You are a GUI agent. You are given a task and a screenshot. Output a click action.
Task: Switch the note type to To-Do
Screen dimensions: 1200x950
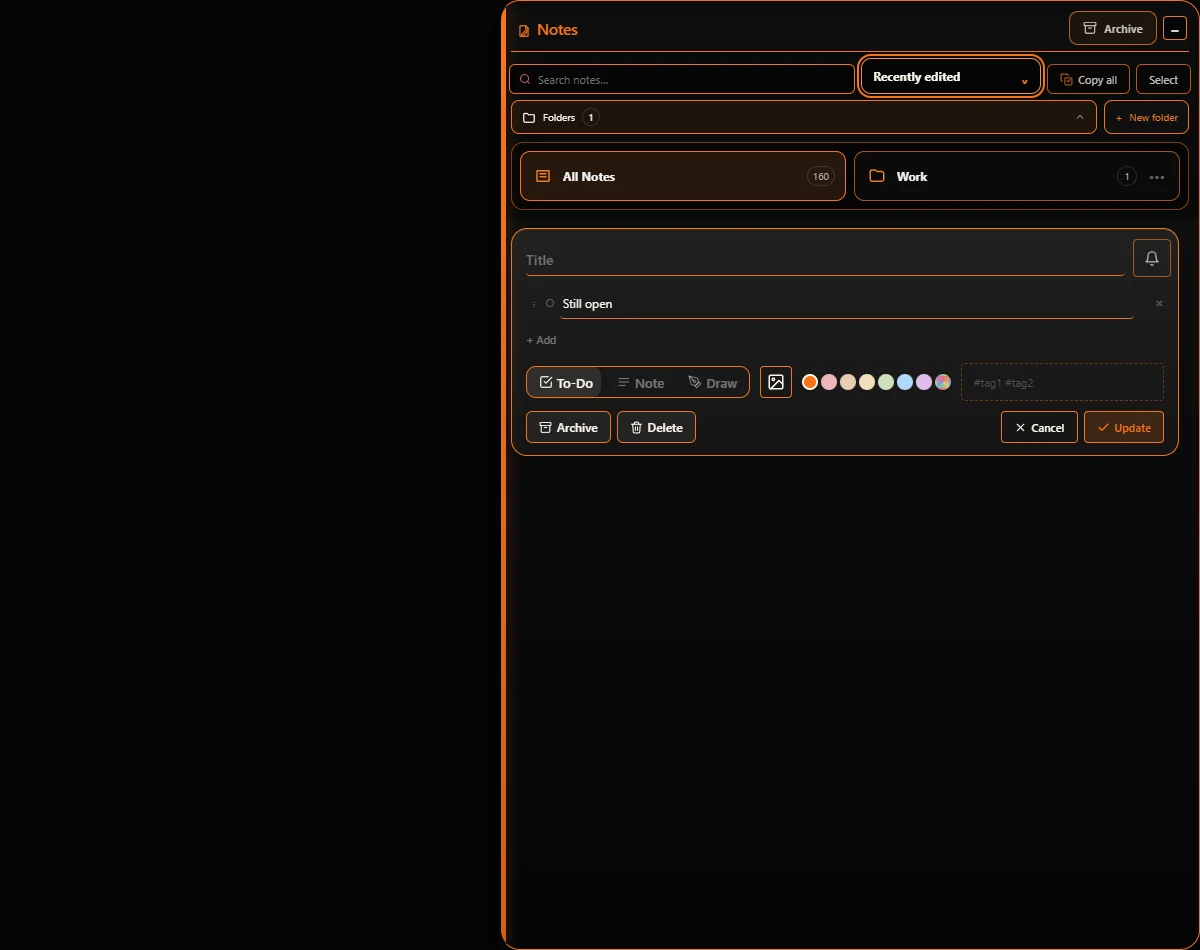click(x=566, y=383)
